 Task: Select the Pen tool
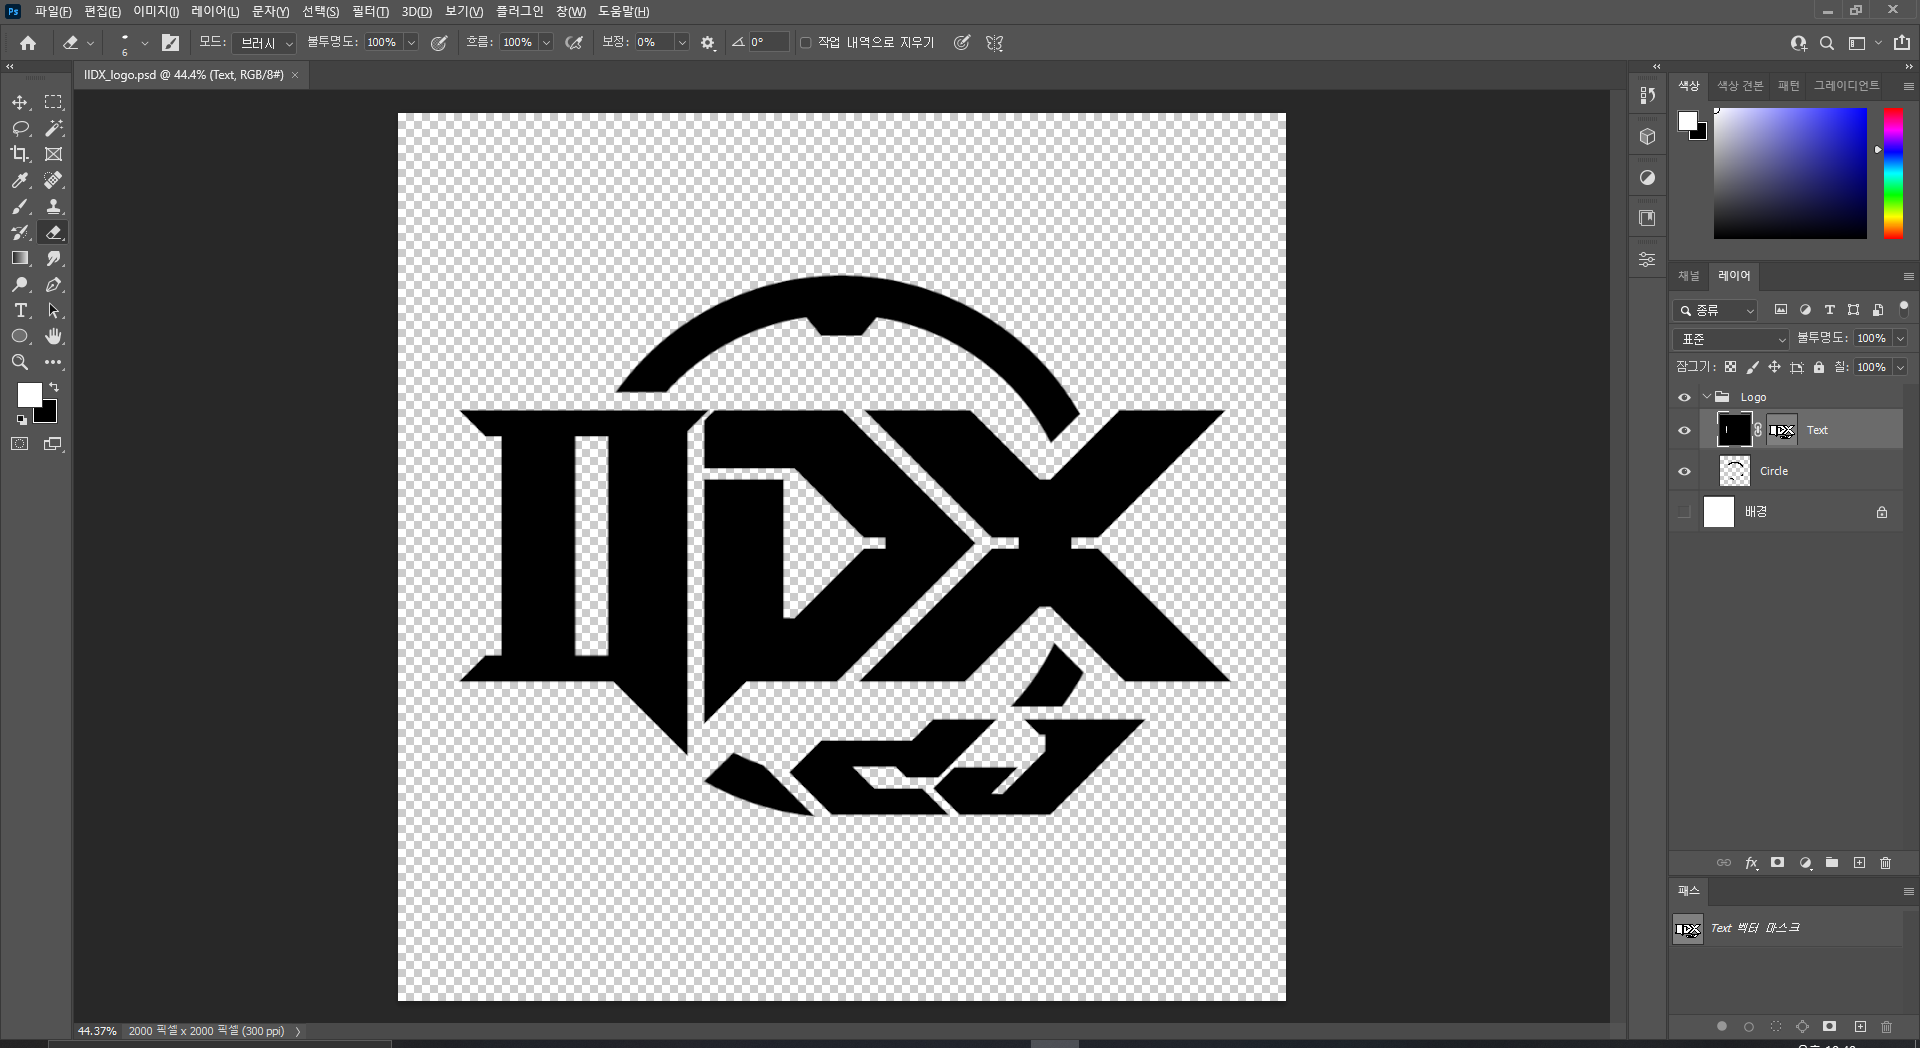coord(54,284)
